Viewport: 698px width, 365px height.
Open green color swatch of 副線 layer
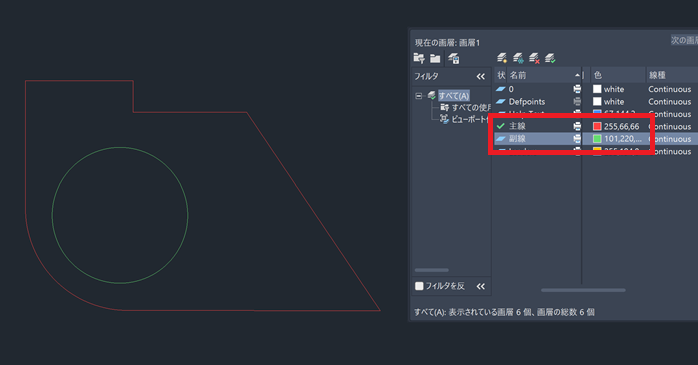(597, 139)
